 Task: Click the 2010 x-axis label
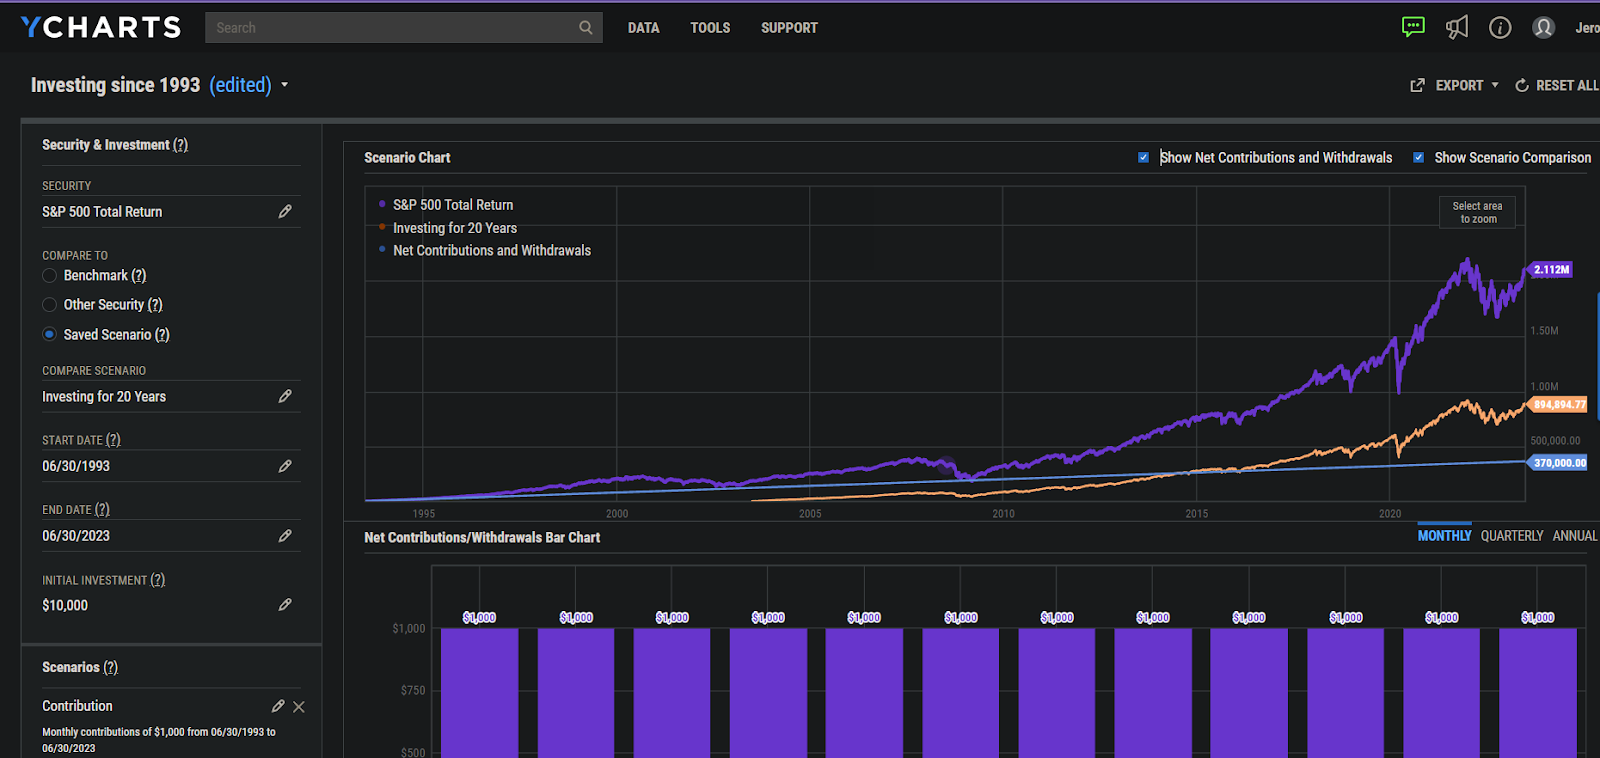pyautogui.click(x=1003, y=514)
